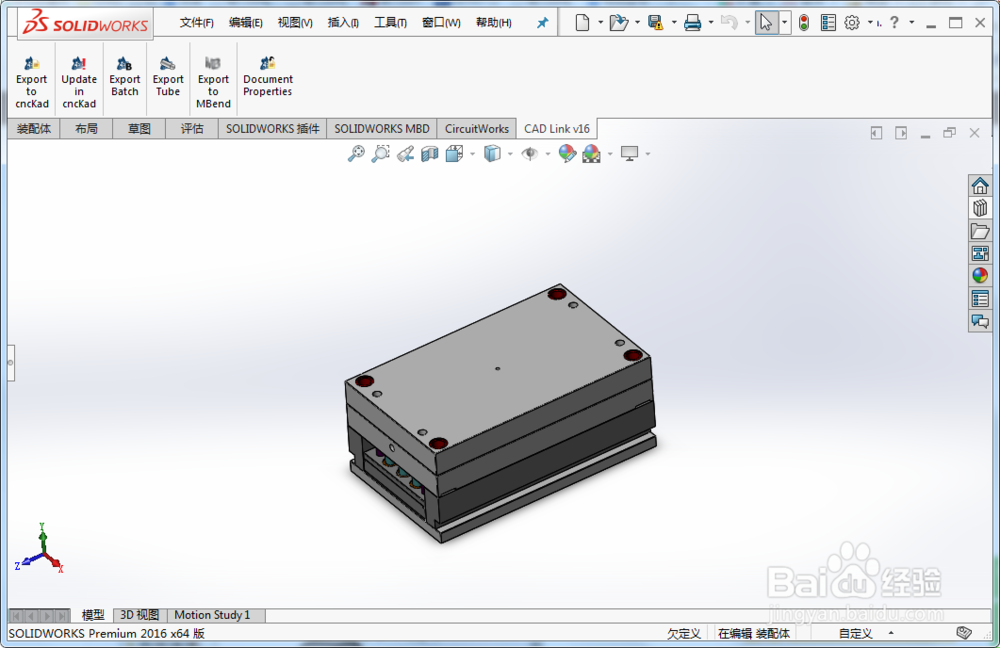Click the tag icon in status bar
The image size is (1000, 648).
(964, 633)
